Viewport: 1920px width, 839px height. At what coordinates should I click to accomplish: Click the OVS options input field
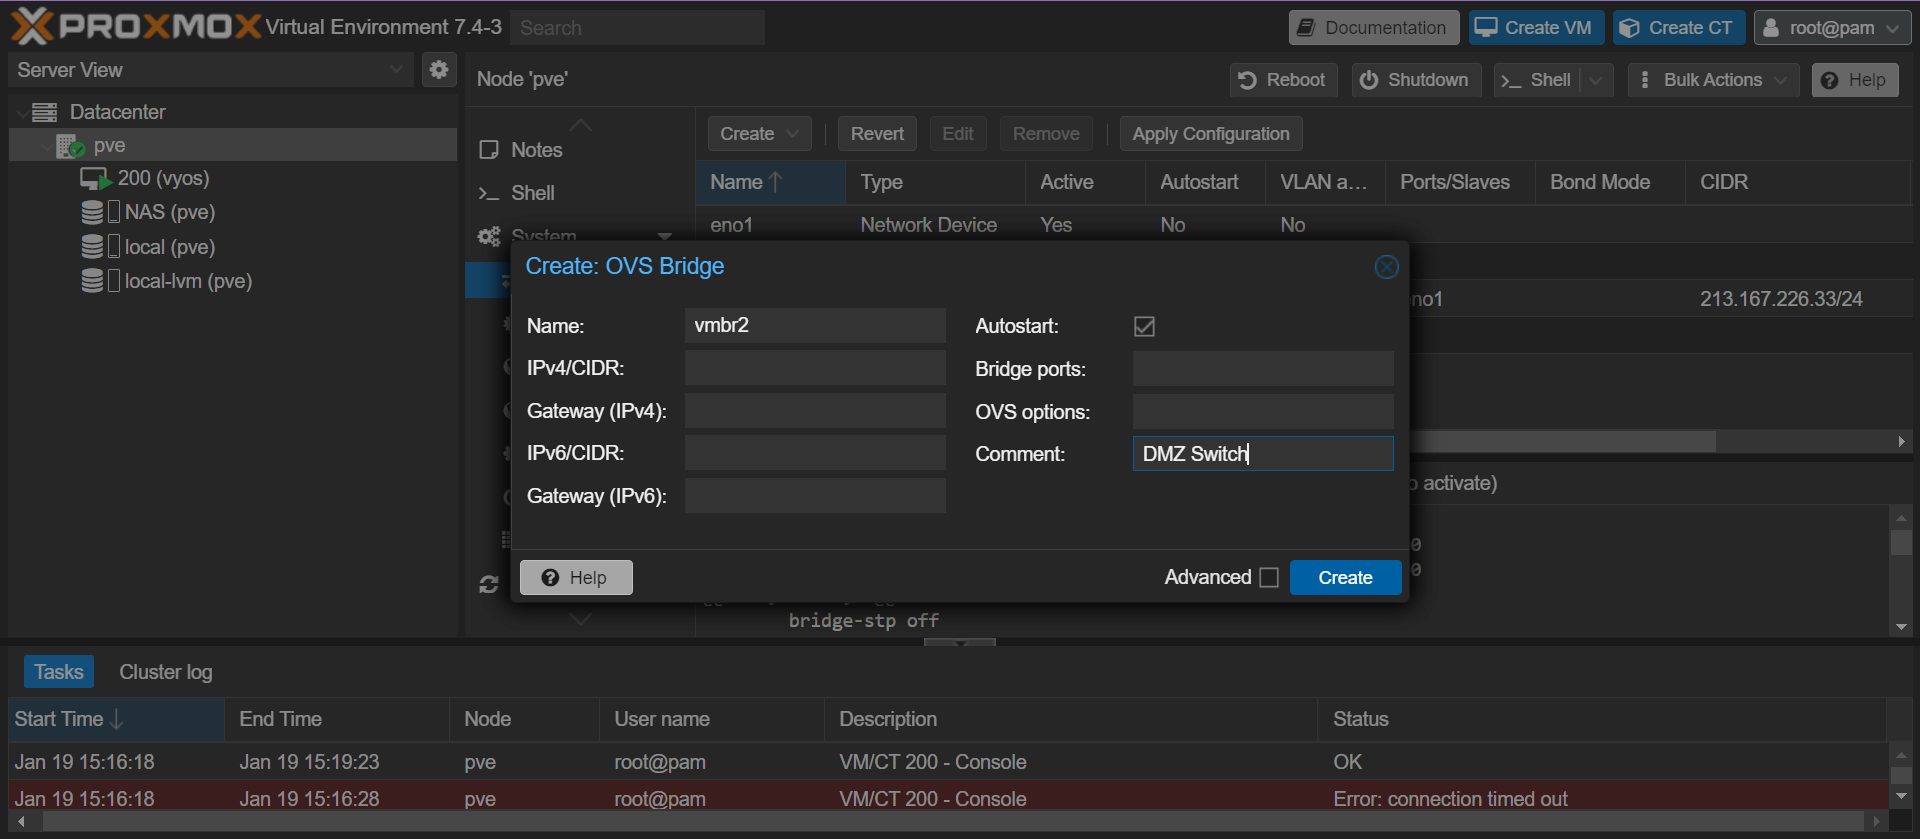point(1263,412)
